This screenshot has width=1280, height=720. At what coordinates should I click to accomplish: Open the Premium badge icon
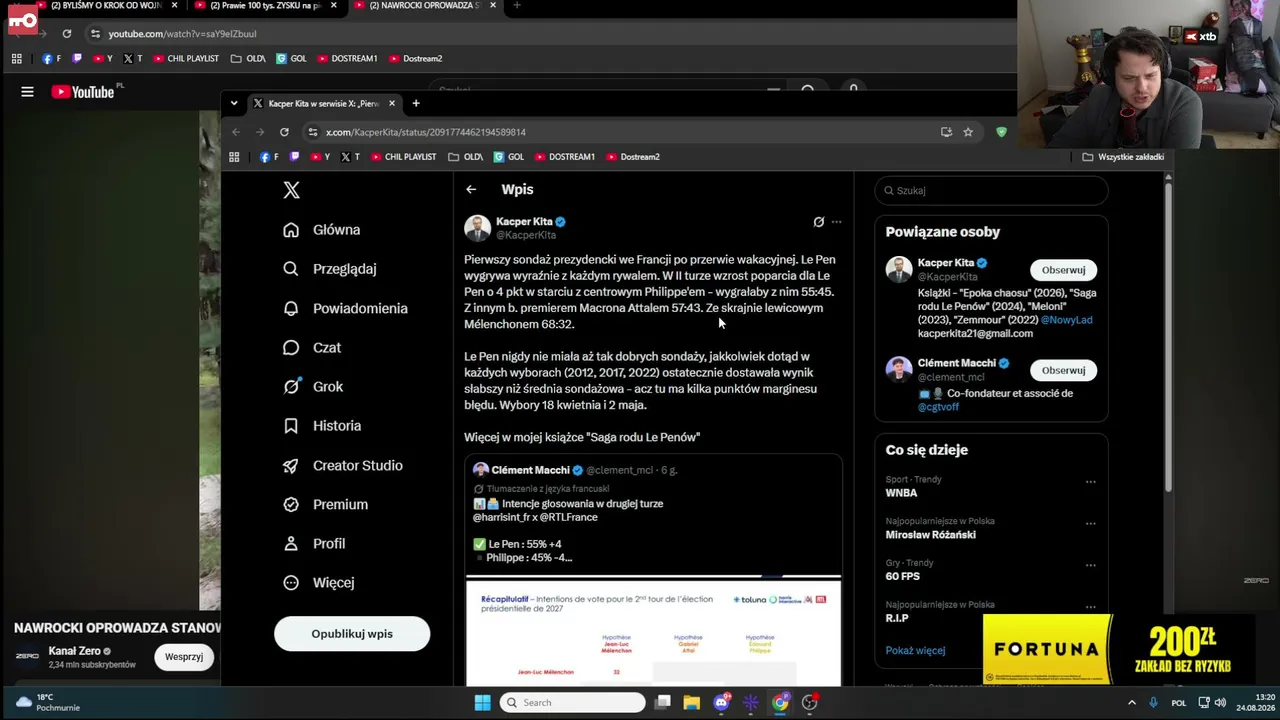click(x=291, y=504)
